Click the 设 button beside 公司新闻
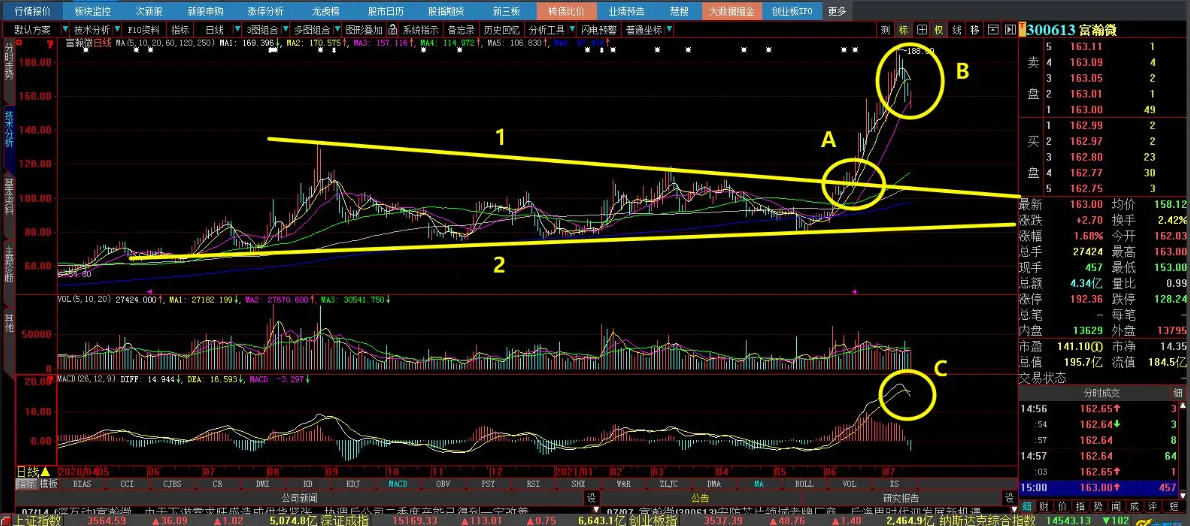The height and width of the screenshot is (526, 1190). (591, 498)
